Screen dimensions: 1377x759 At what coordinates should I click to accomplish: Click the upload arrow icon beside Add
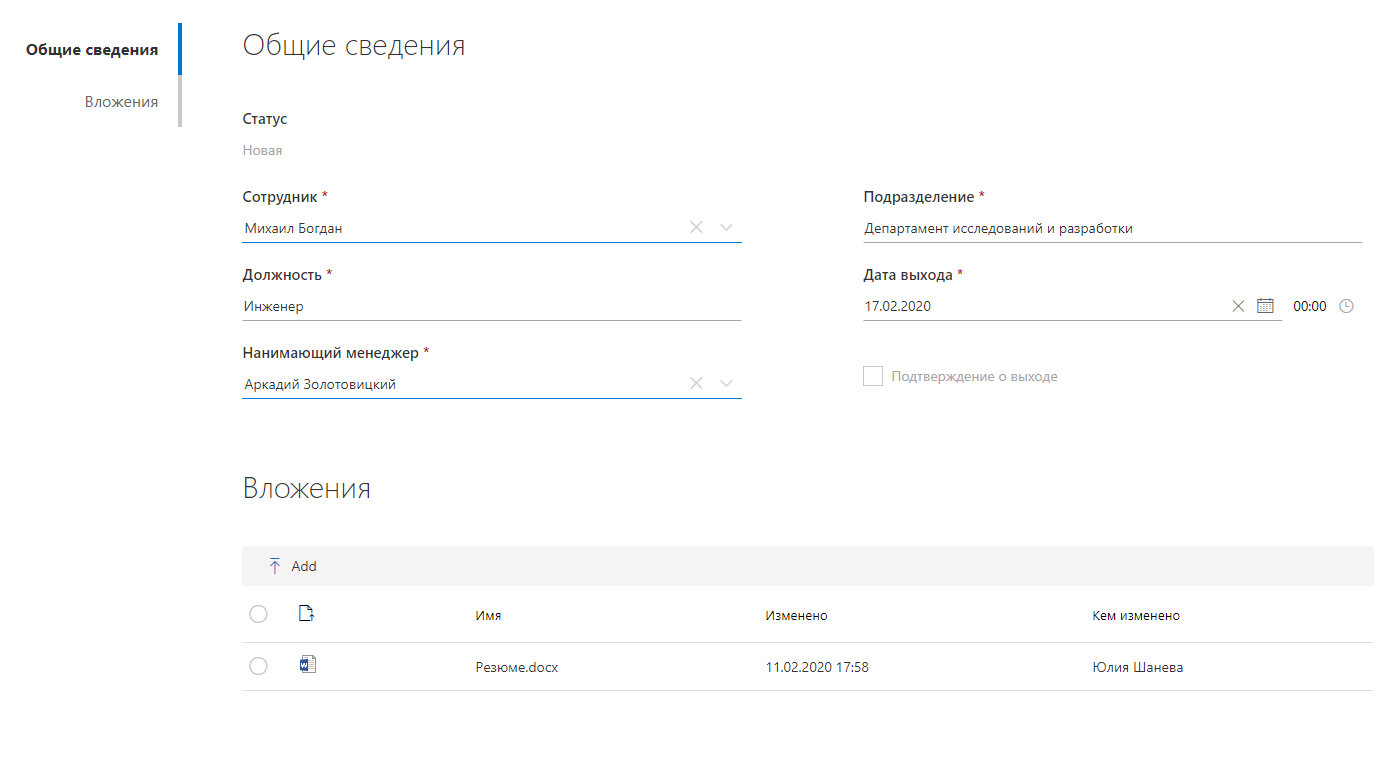click(x=274, y=565)
